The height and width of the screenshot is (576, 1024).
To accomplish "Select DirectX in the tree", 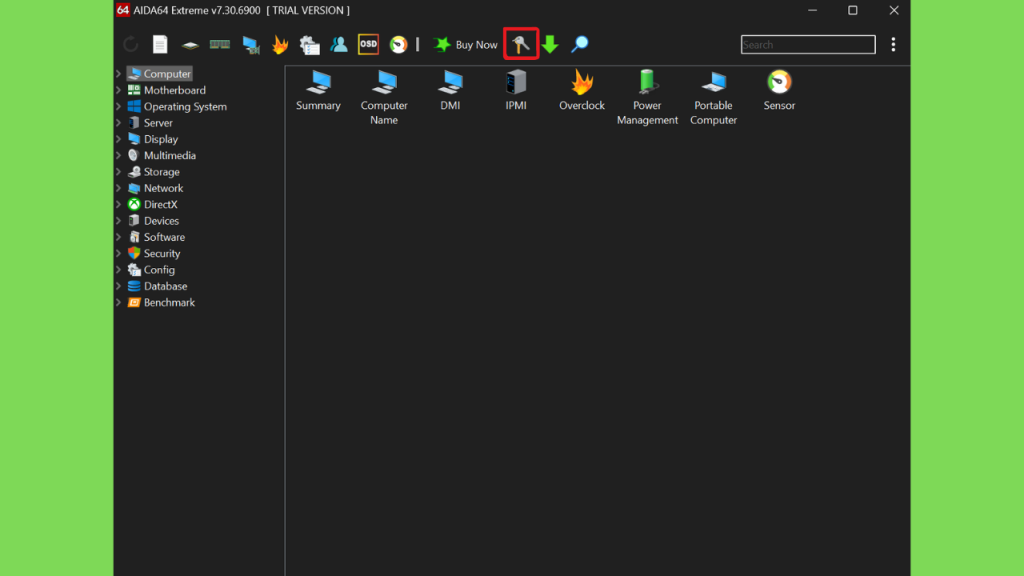I will click(x=152, y=204).
